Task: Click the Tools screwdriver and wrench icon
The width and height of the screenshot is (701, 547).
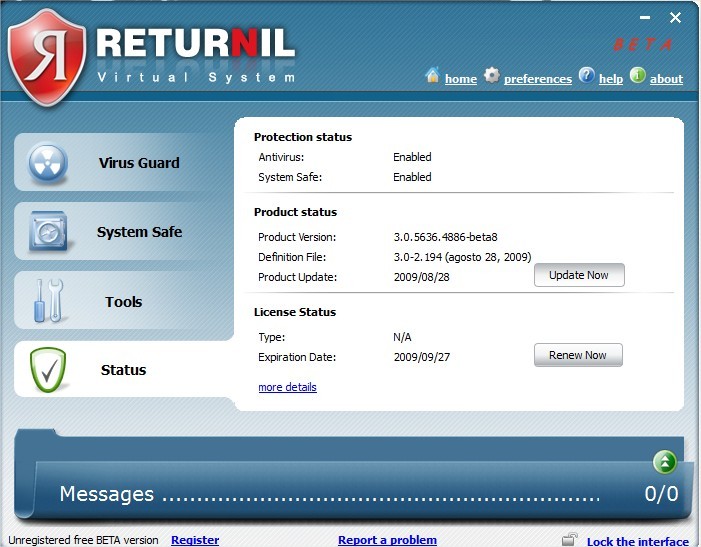Action: pyautogui.click(x=49, y=301)
